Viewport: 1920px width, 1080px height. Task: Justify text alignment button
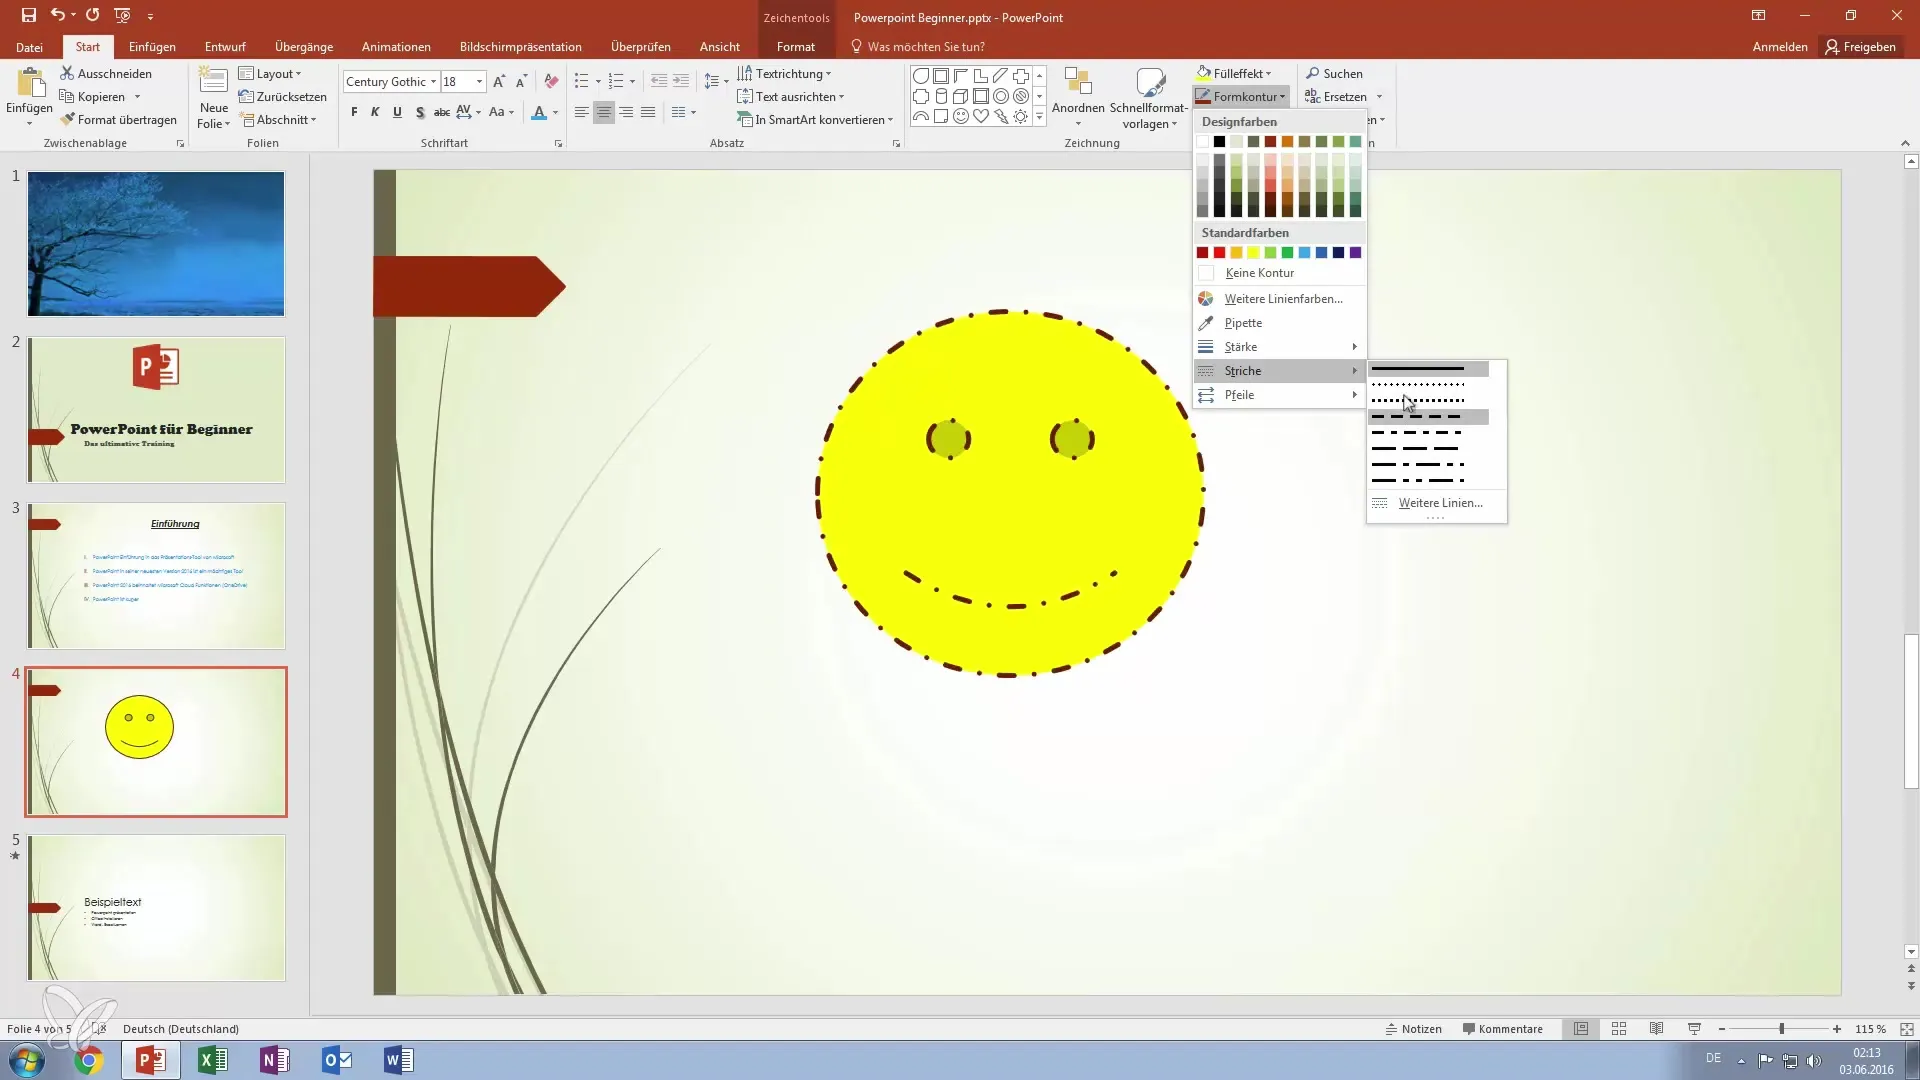tap(648, 112)
